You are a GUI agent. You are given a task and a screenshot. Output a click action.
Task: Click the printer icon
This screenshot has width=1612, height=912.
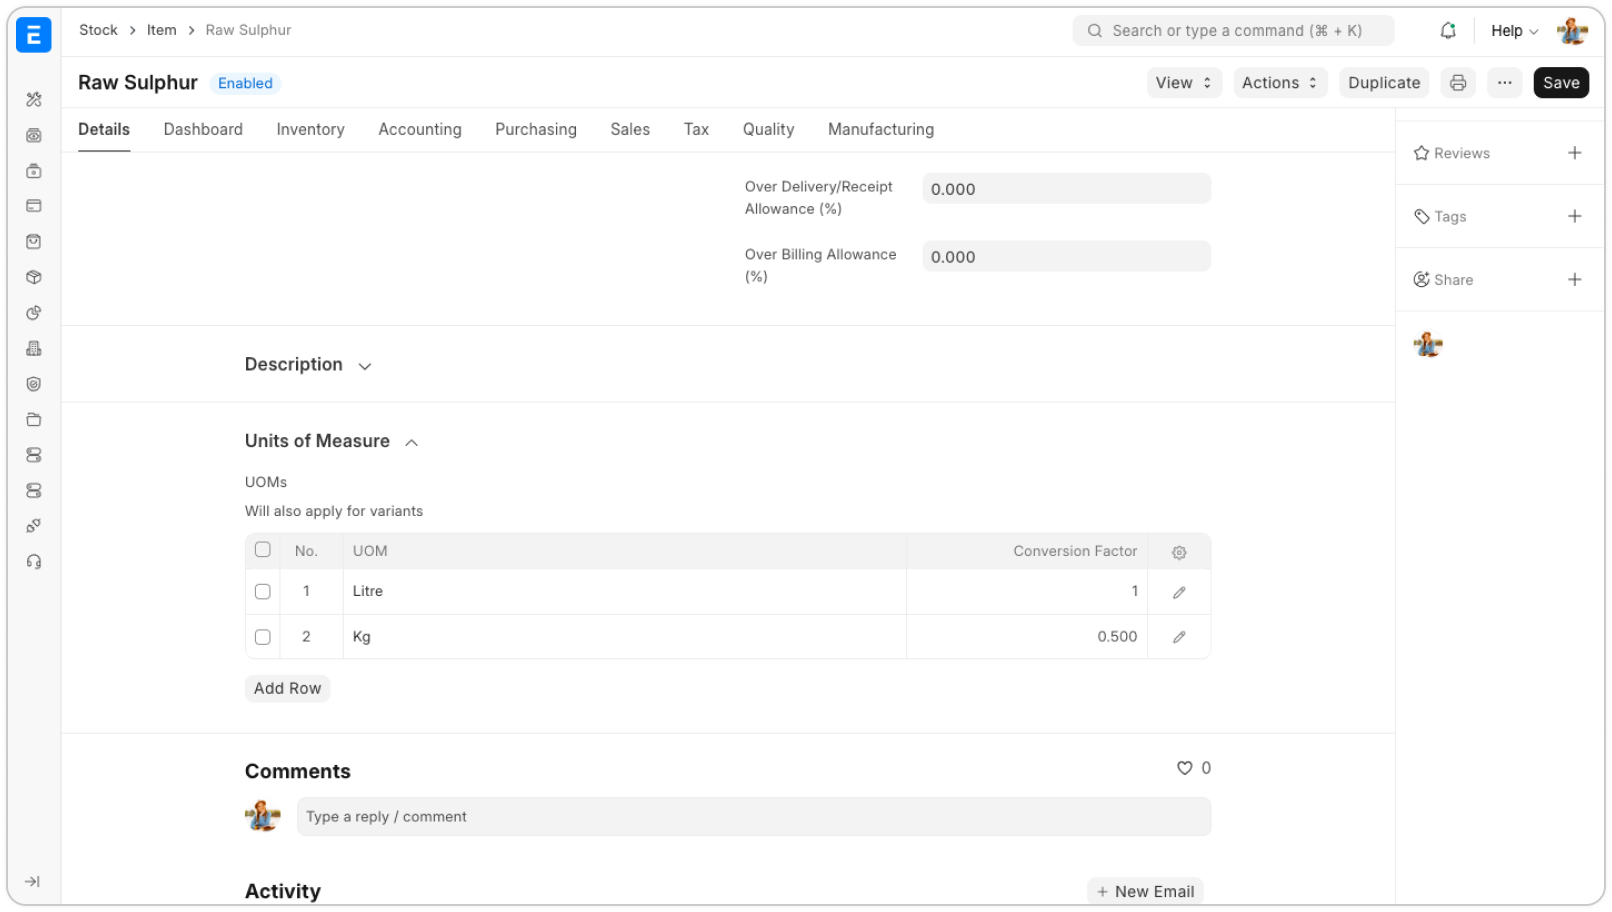(x=1458, y=83)
